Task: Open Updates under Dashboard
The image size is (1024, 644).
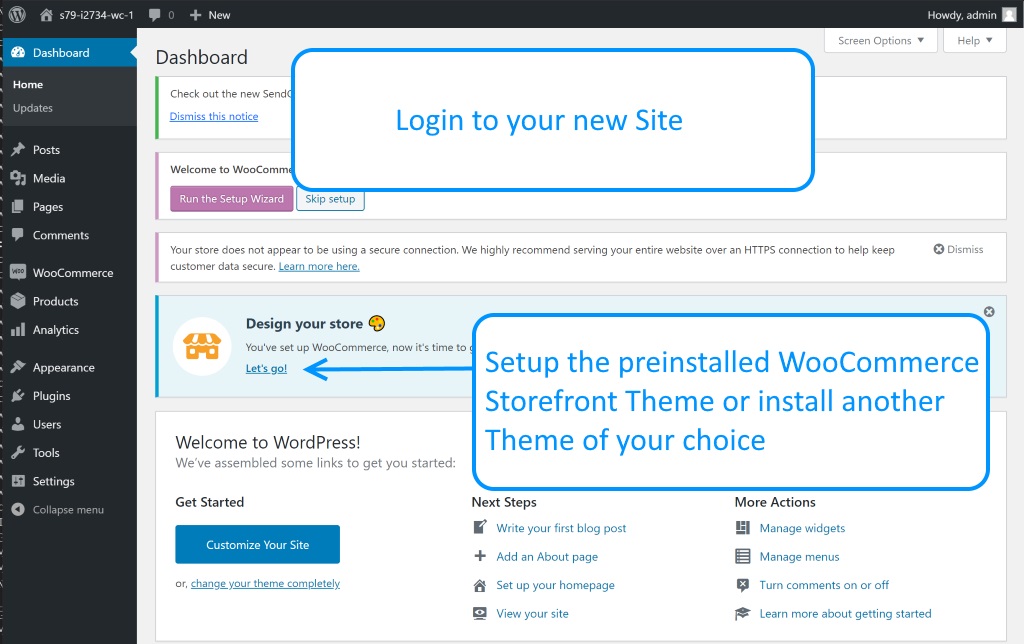Action: click(x=33, y=108)
